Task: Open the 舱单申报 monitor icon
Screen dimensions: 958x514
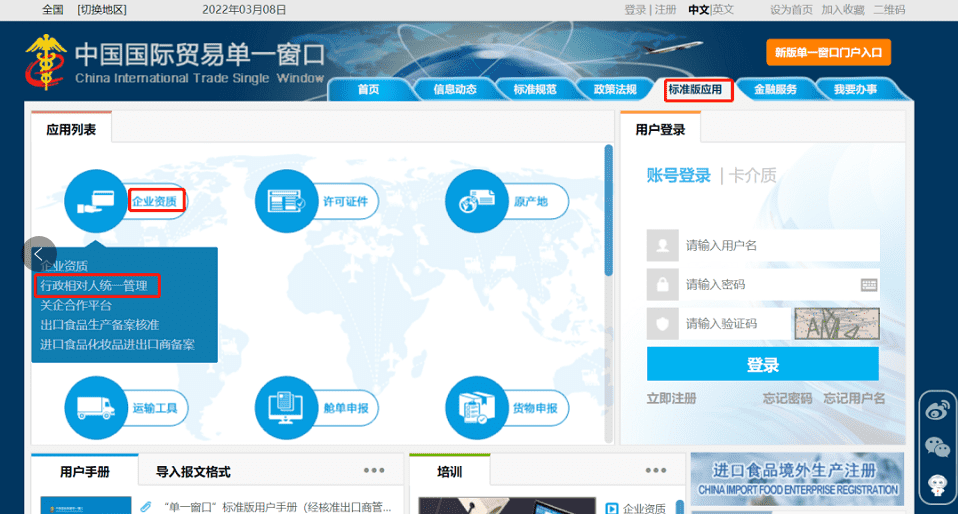Action: coord(286,407)
